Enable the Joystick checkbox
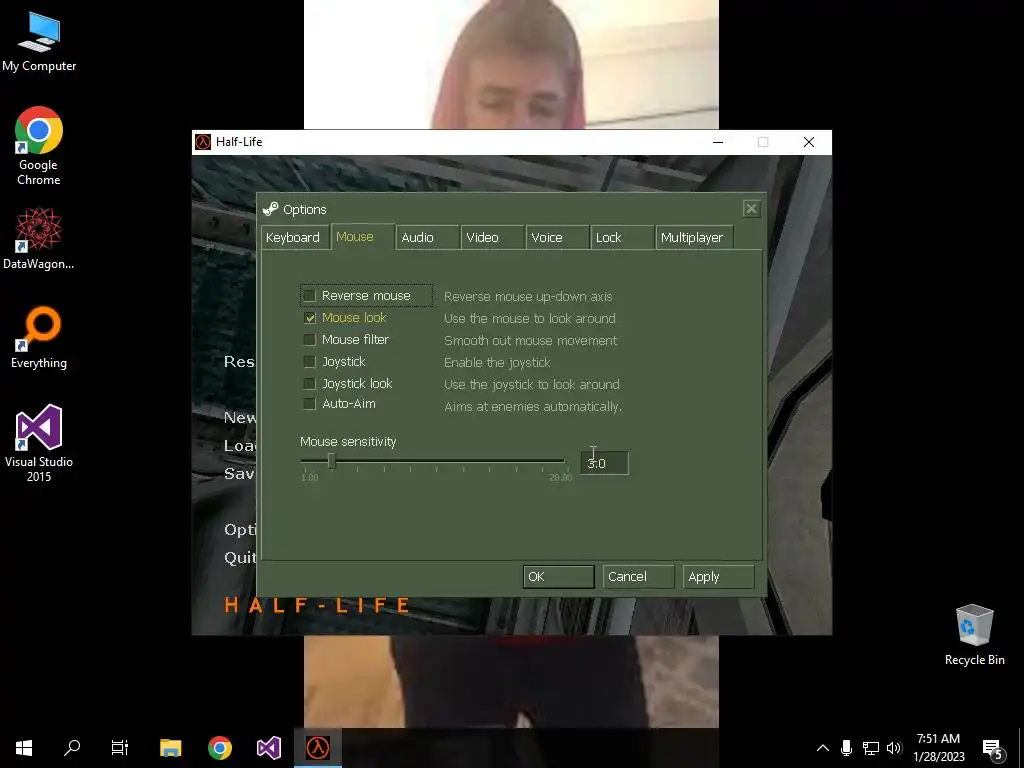This screenshot has height=768, width=1024. (310, 362)
